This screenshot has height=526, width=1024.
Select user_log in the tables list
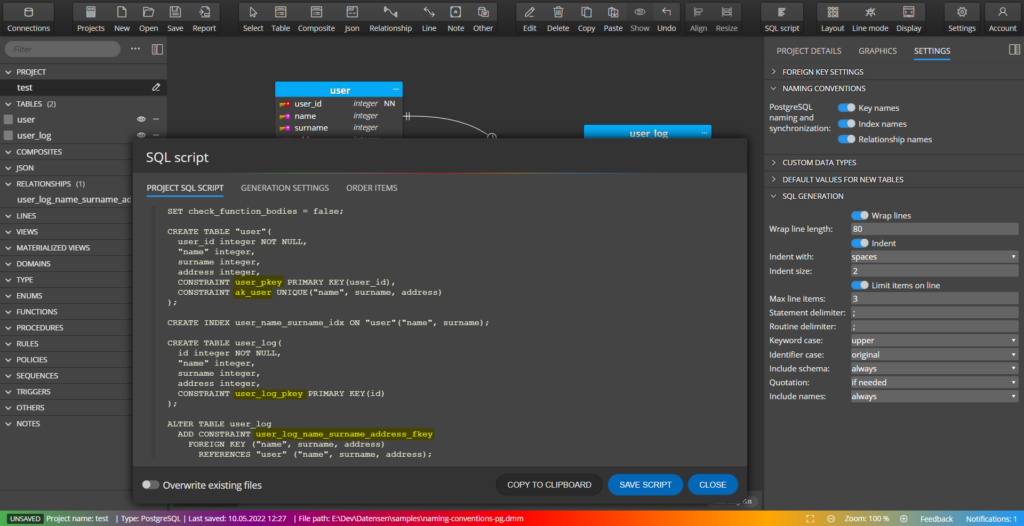tap(34, 135)
